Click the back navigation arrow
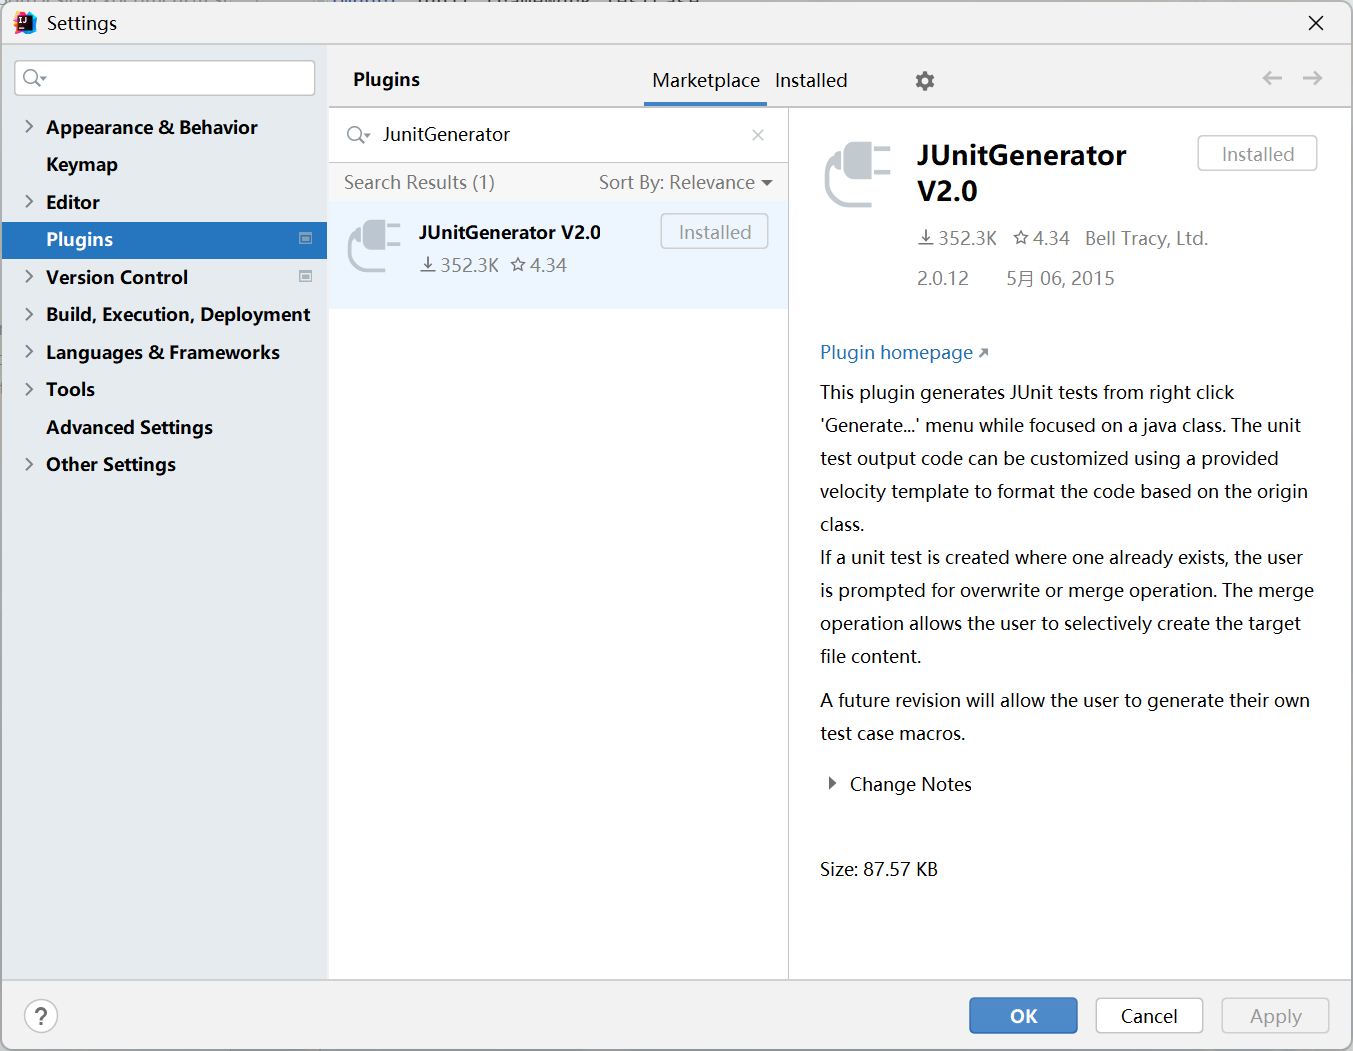 click(x=1272, y=78)
